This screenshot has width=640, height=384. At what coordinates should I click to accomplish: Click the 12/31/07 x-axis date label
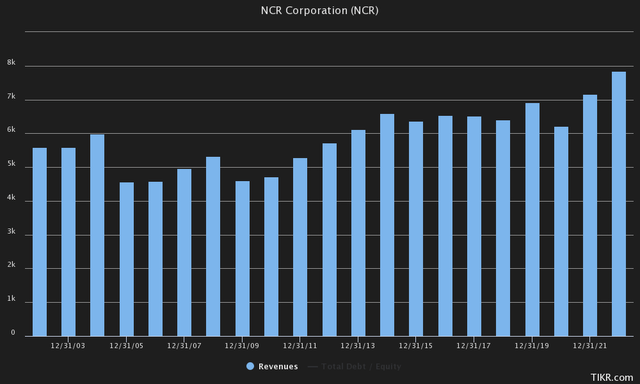[184, 346]
